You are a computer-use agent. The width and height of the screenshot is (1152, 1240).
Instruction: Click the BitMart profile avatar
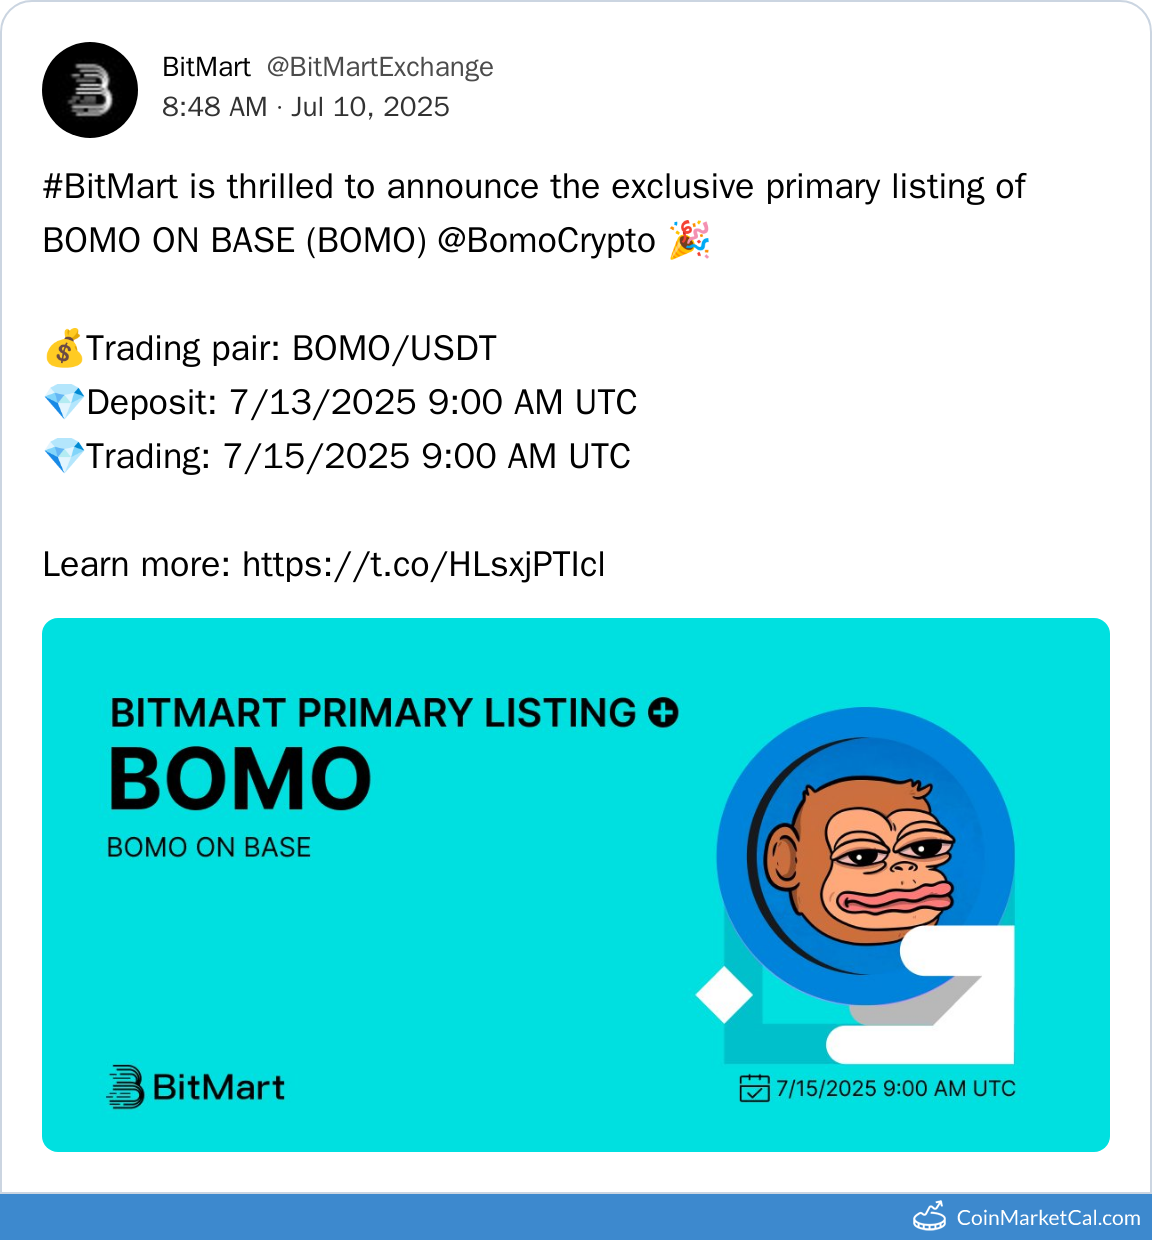pos(90,90)
